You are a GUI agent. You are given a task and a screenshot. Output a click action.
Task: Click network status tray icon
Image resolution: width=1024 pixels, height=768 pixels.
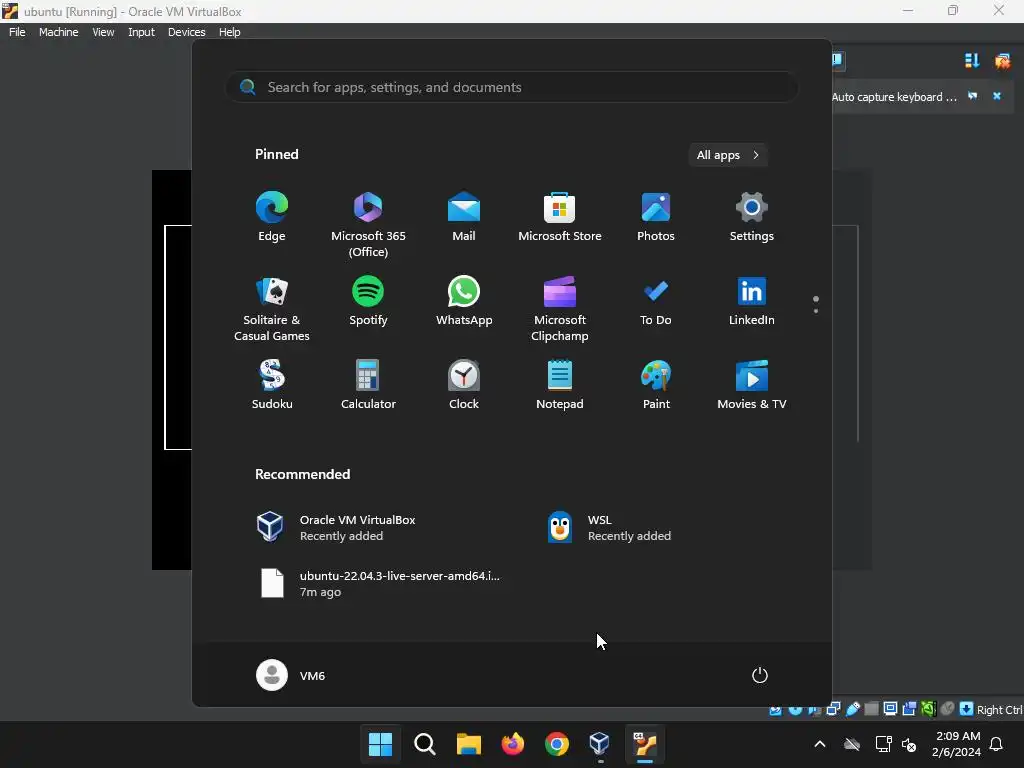tap(883, 744)
